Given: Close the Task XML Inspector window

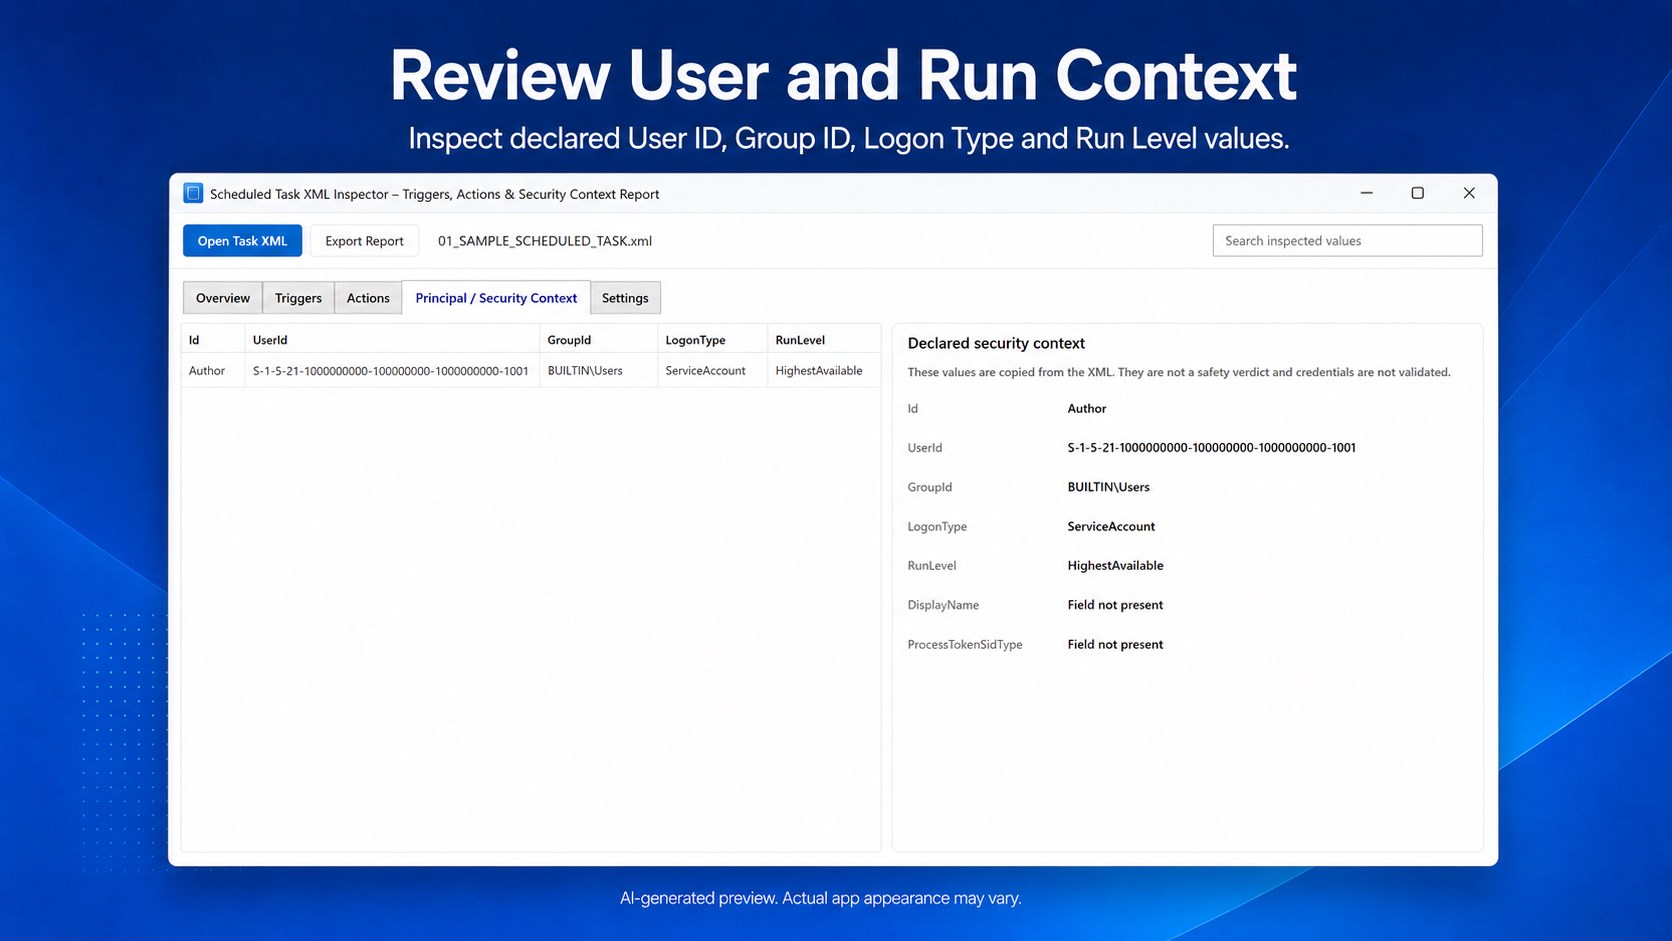Looking at the screenshot, I should (1469, 193).
